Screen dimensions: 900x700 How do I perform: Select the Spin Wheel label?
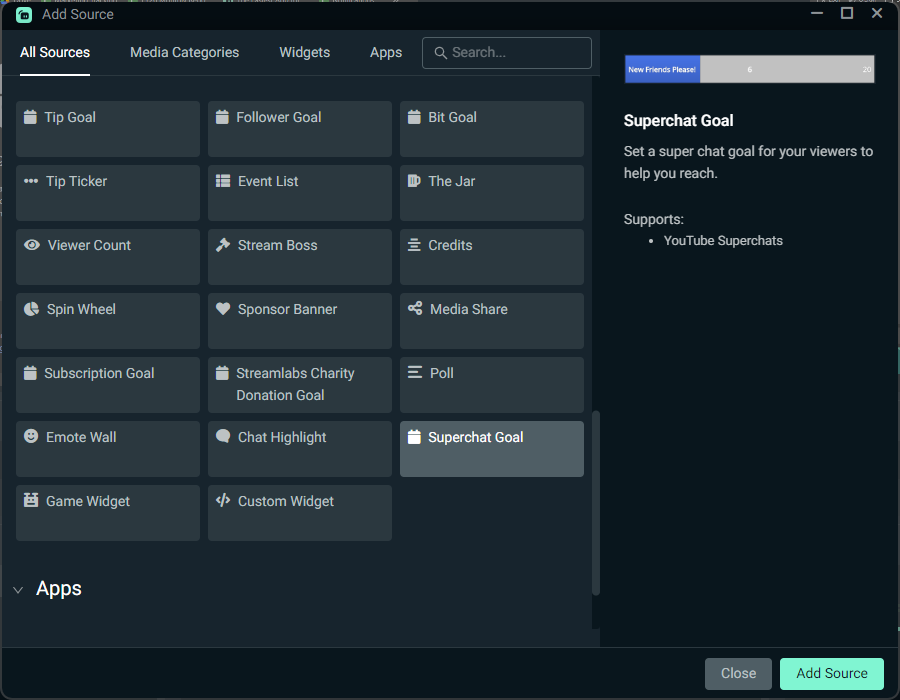coord(81,309)
